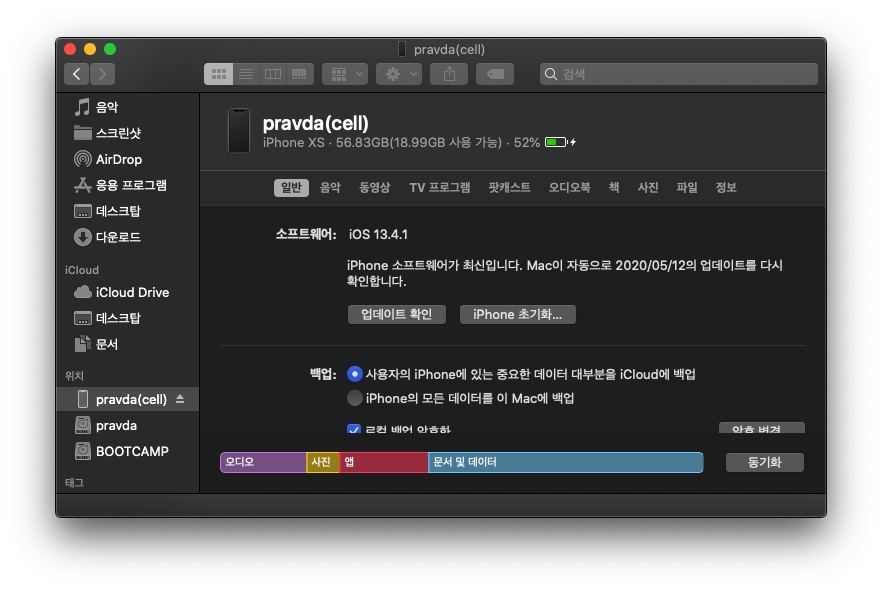The image size is (882, 591).
Task: Select the 일반 tab
Action: [291, 187]
